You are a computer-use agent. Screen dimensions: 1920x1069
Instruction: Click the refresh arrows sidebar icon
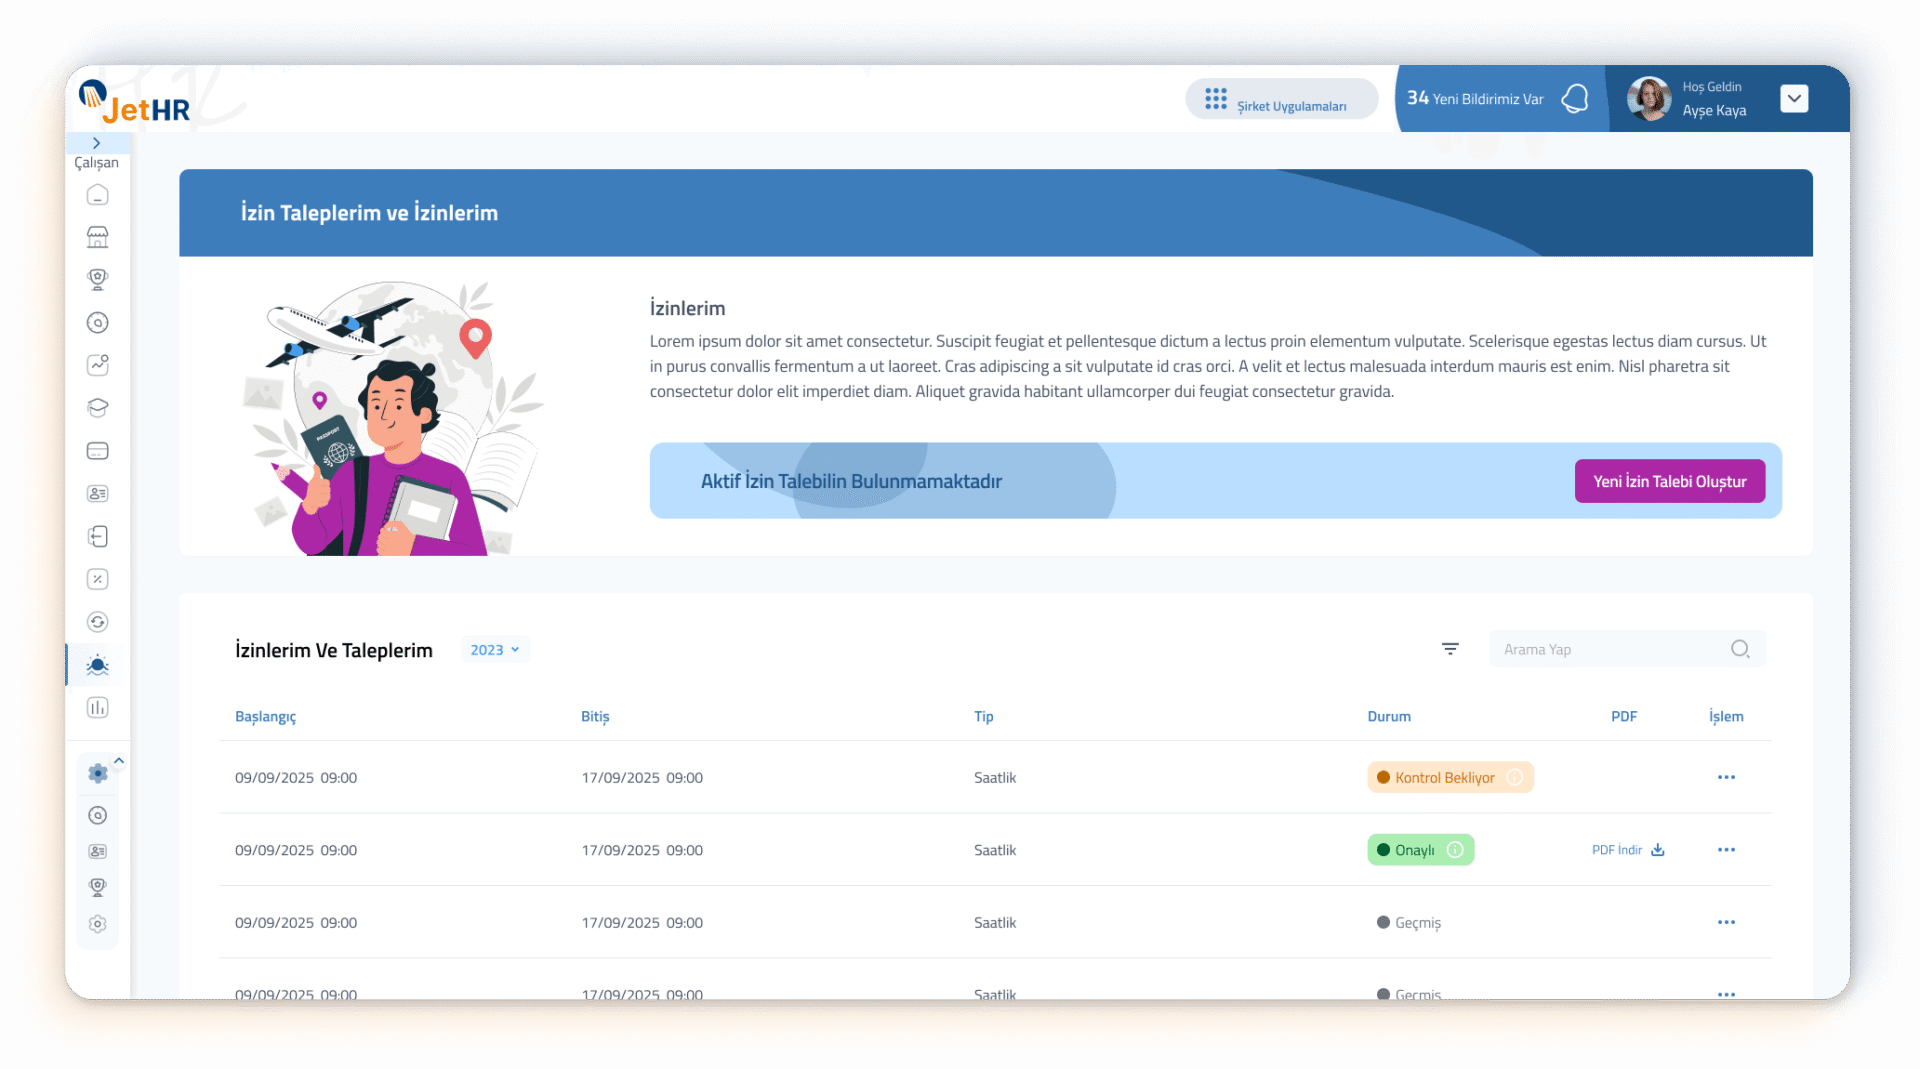97,622
